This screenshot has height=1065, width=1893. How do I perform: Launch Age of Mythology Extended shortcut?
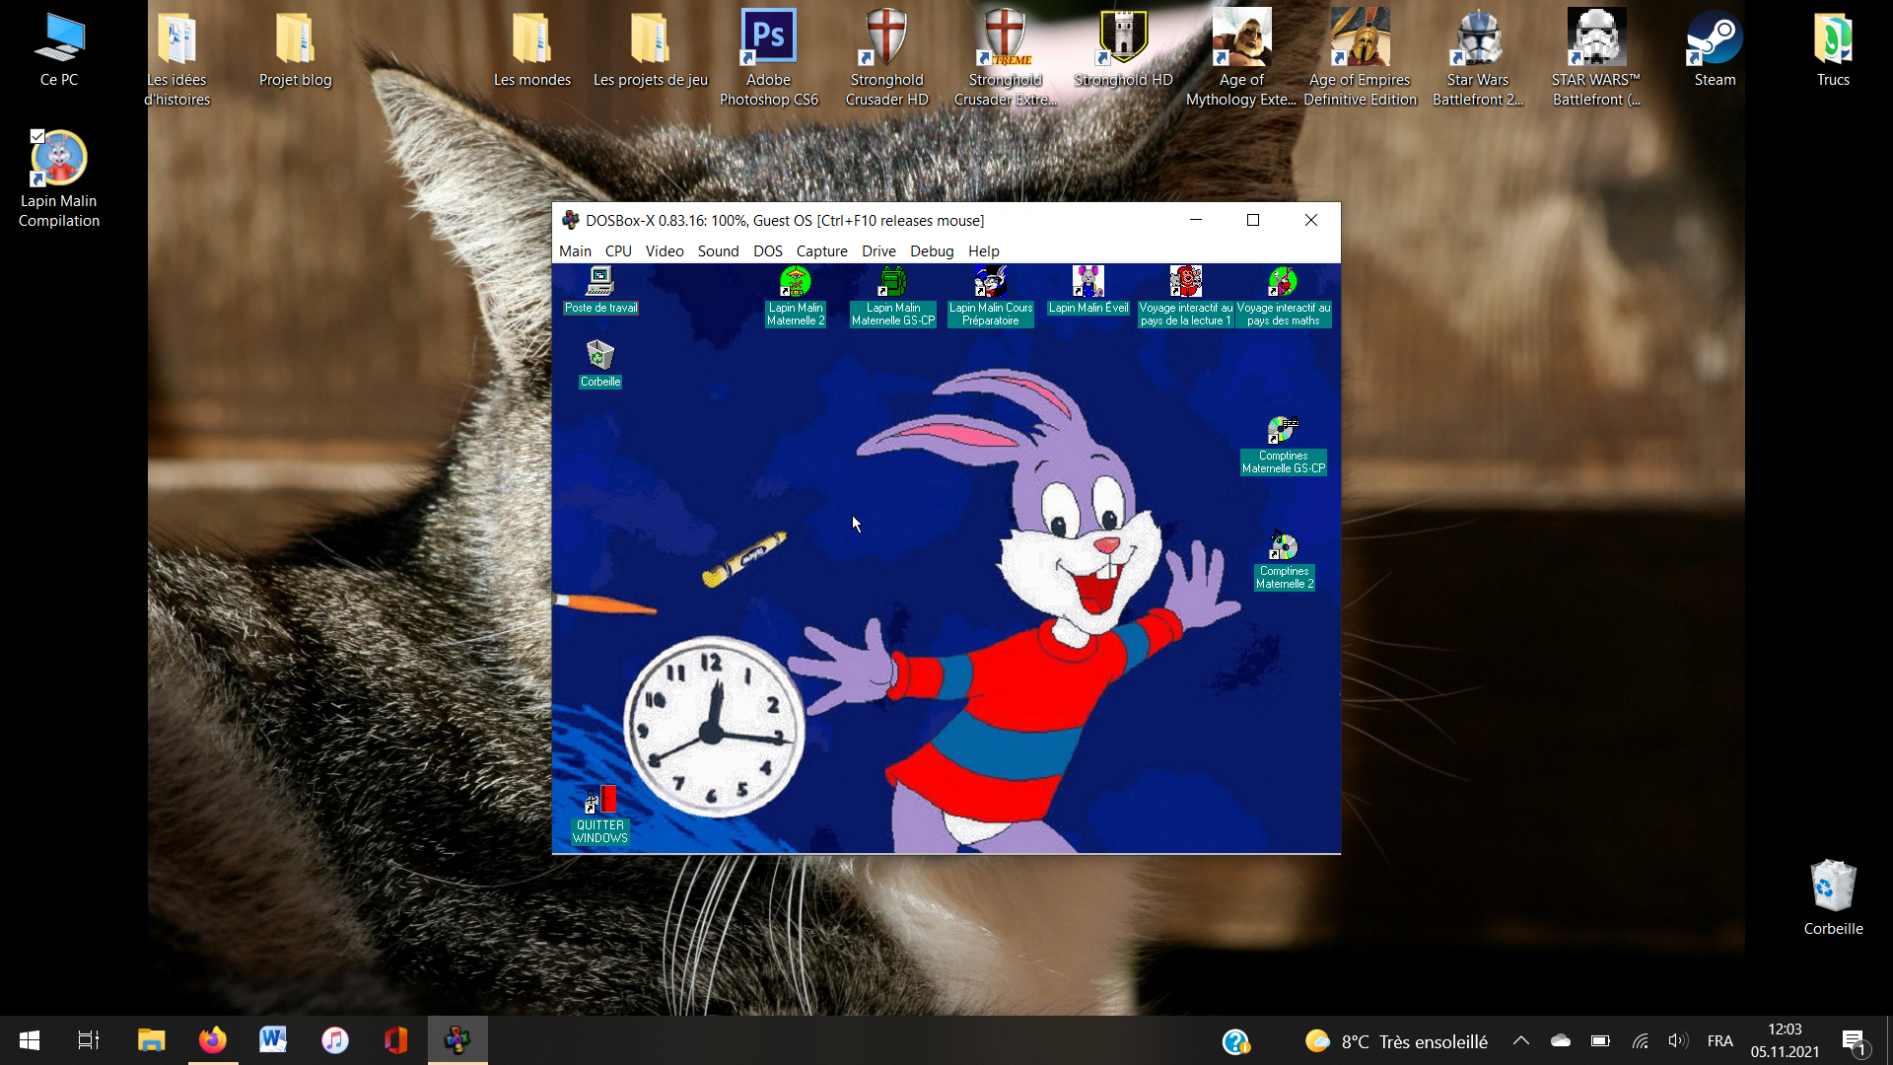coord(1241,58)
